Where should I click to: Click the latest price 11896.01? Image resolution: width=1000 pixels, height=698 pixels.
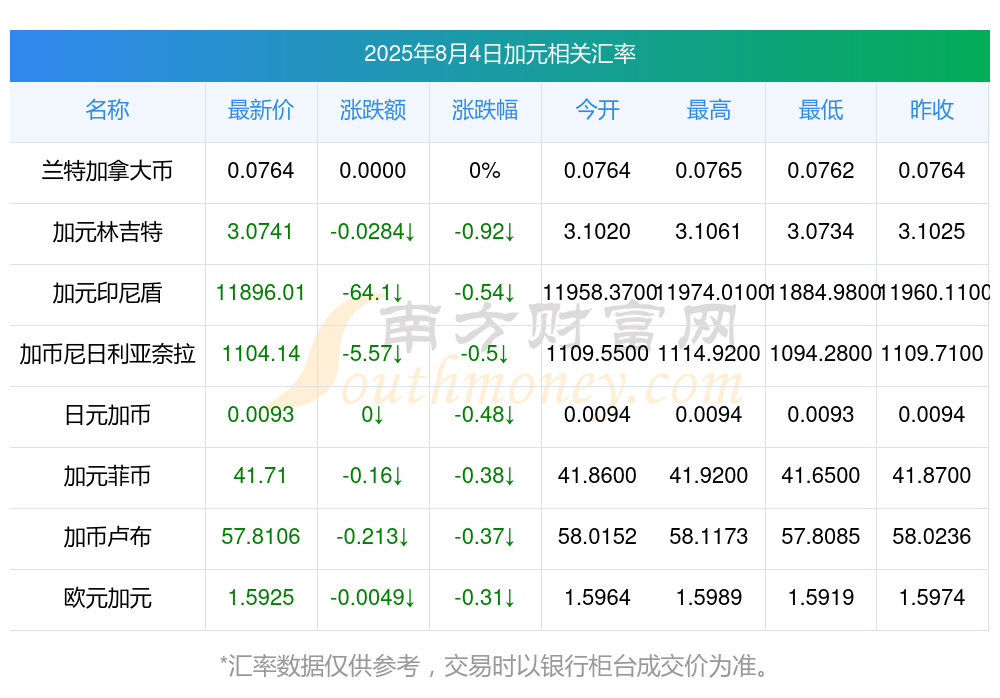tap(260, 293)
